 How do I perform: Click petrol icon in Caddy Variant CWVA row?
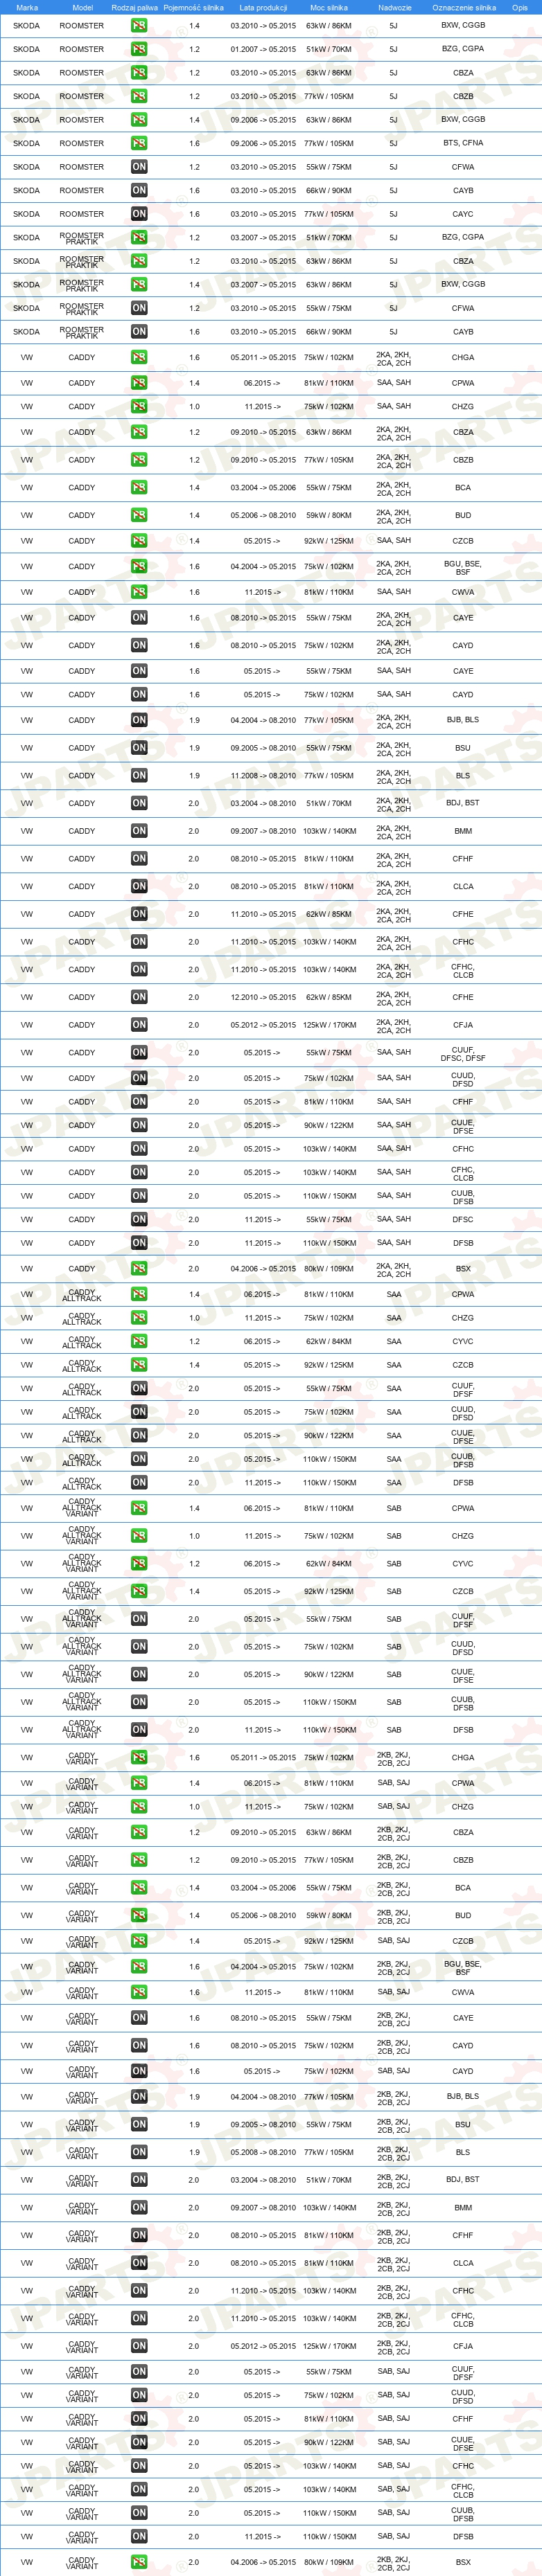click(x=139, y=1992)
